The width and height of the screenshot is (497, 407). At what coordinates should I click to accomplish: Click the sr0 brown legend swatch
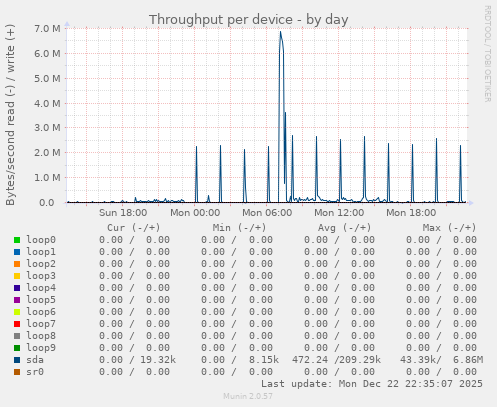[x=17, y=372]
